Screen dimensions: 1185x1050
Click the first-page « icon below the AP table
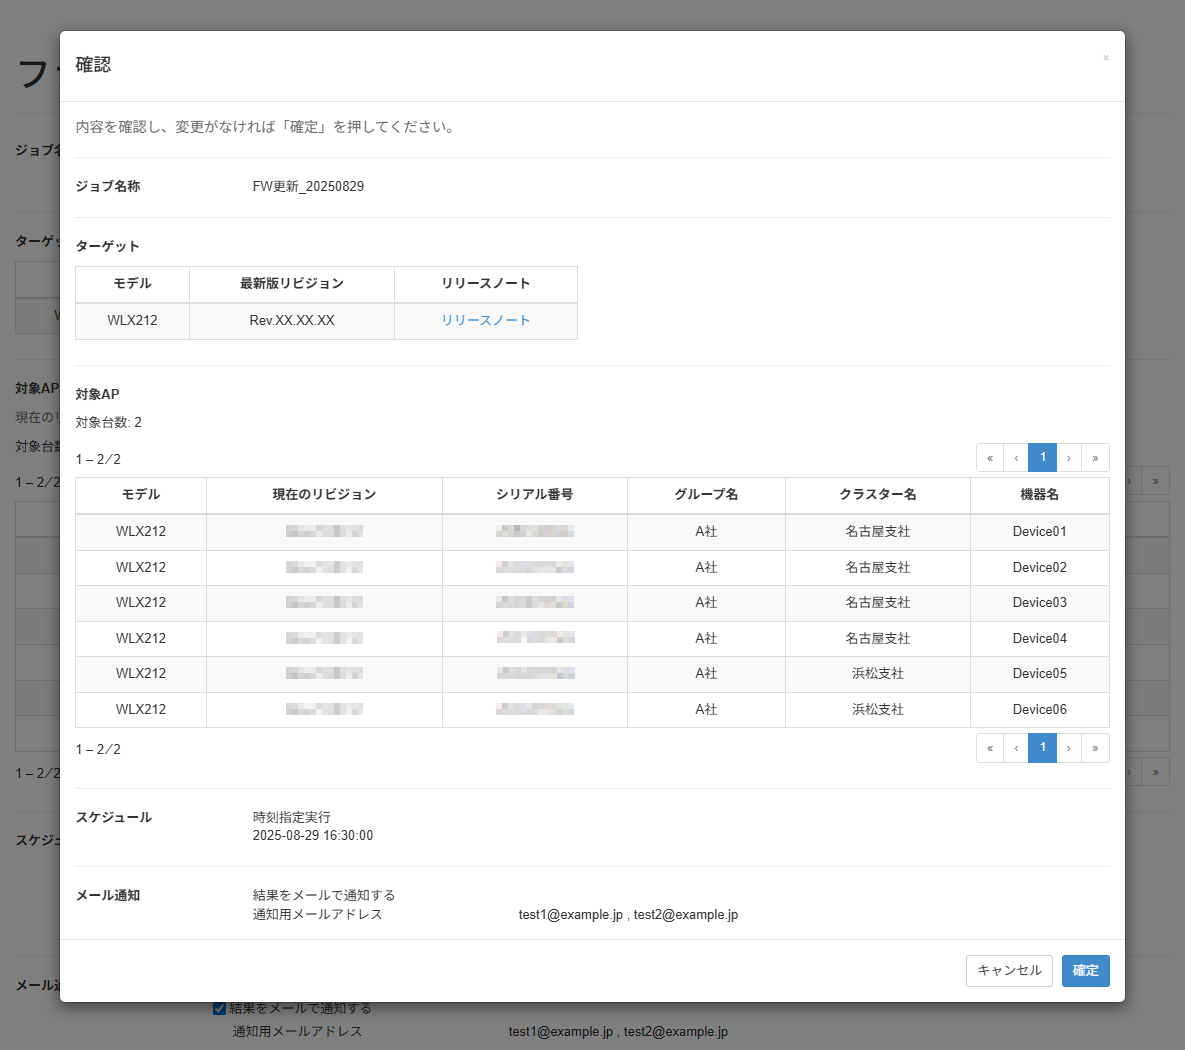click(x=989, y=747)
